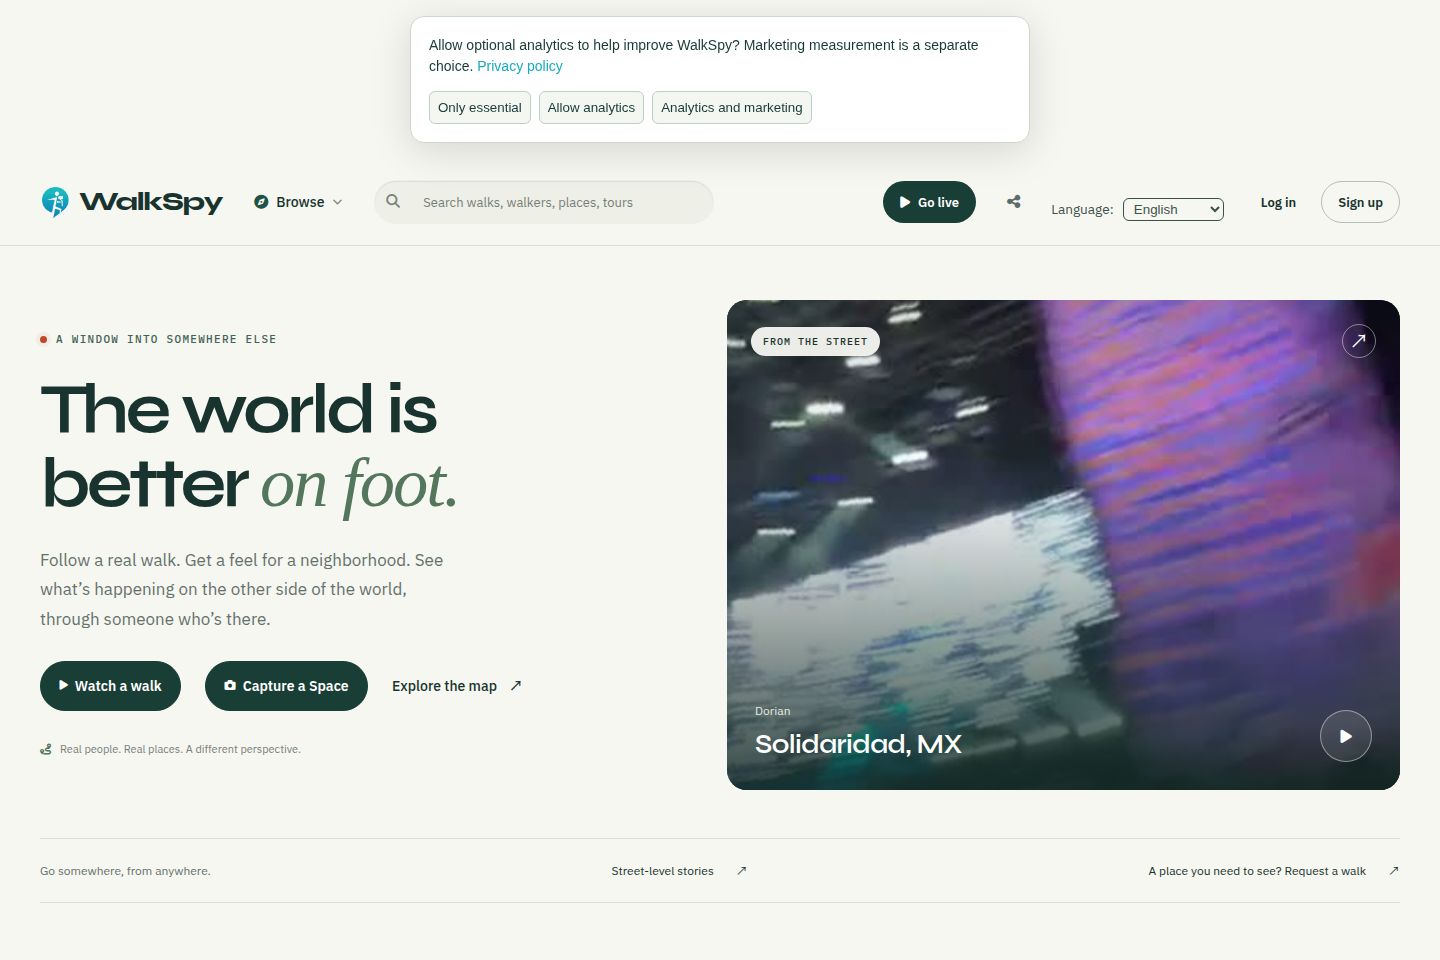This screenshot has height=960, width=1440.
Task: Click the WalkSpy logo
Action: 132,202
